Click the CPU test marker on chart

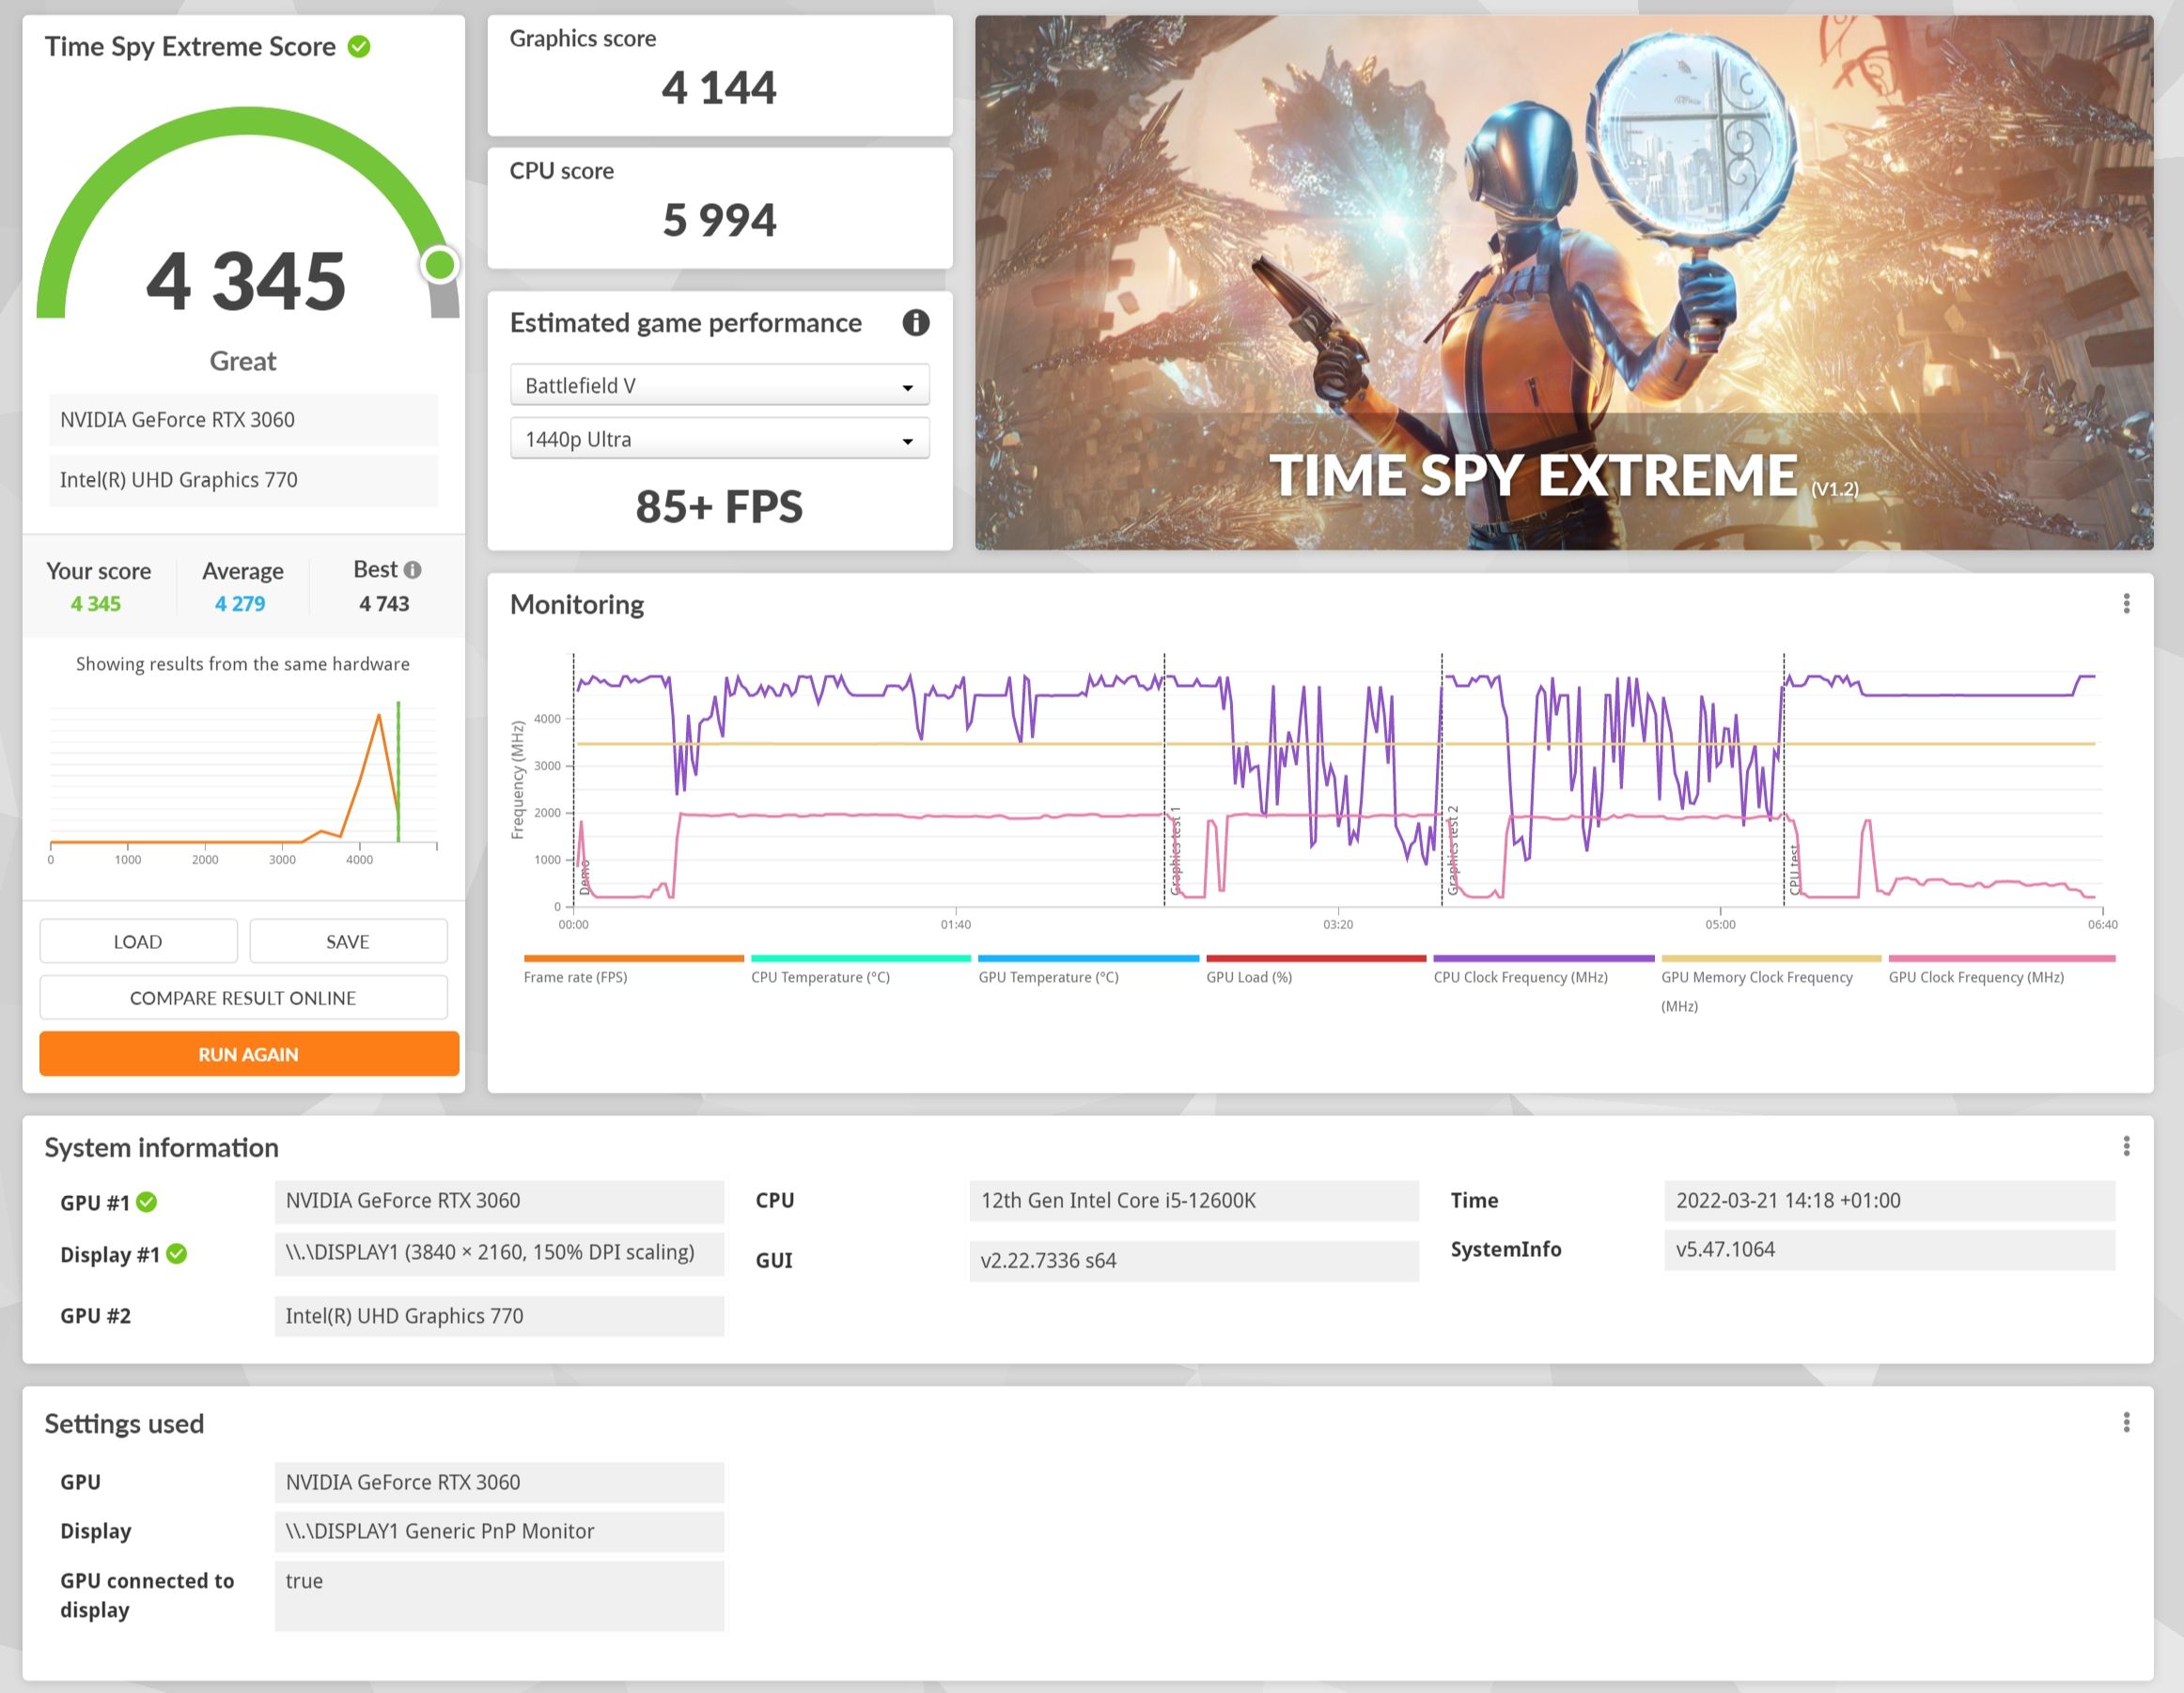[1794, 869]
